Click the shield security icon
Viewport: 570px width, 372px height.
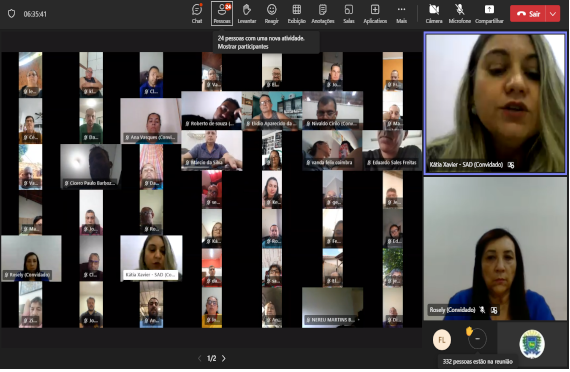(12, 14)
